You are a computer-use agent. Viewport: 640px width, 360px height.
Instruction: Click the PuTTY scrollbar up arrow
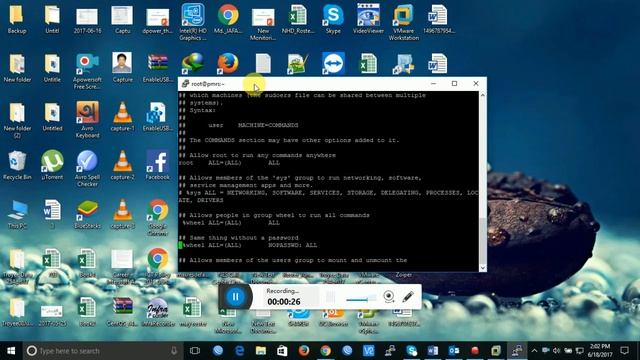pos(482,95)
